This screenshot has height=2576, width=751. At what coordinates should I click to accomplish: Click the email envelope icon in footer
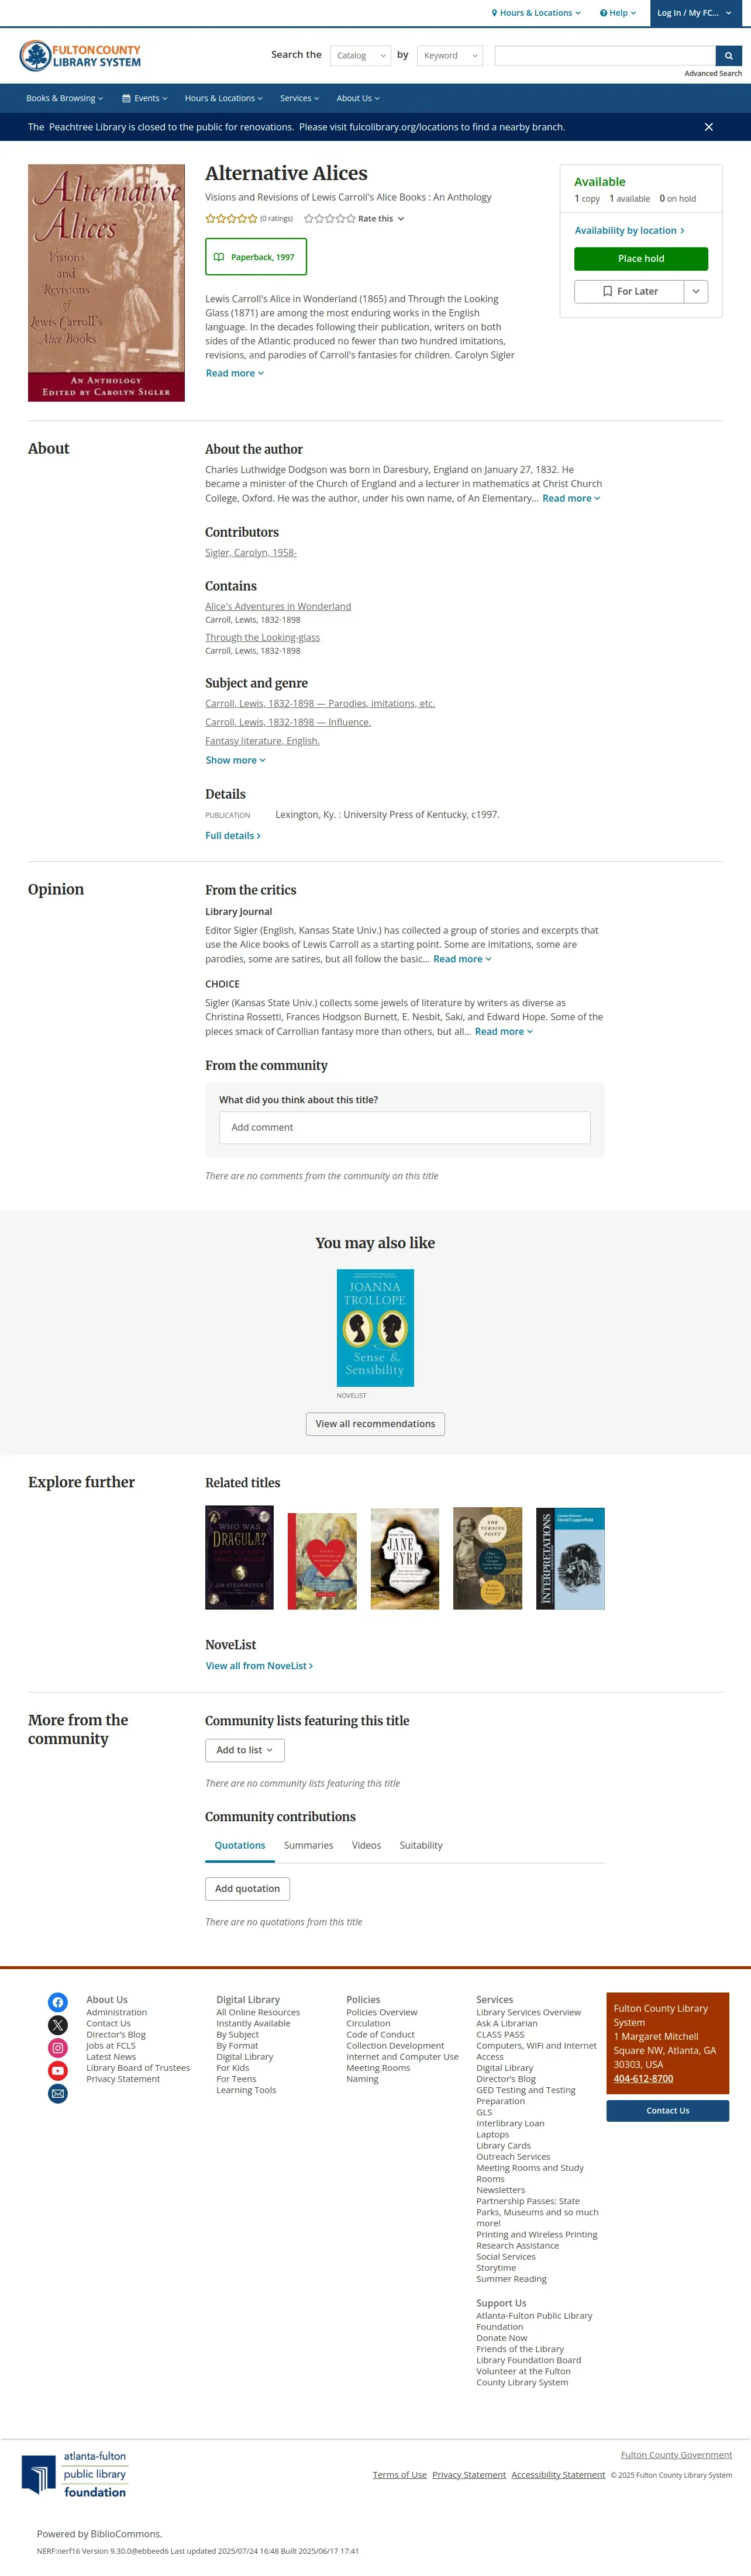[58, 2094]
